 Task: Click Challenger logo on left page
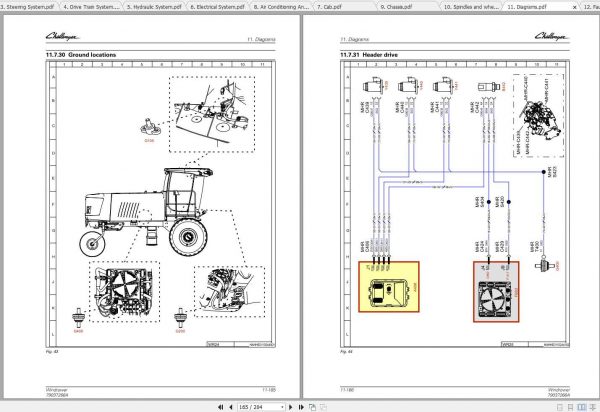[63, 36]
